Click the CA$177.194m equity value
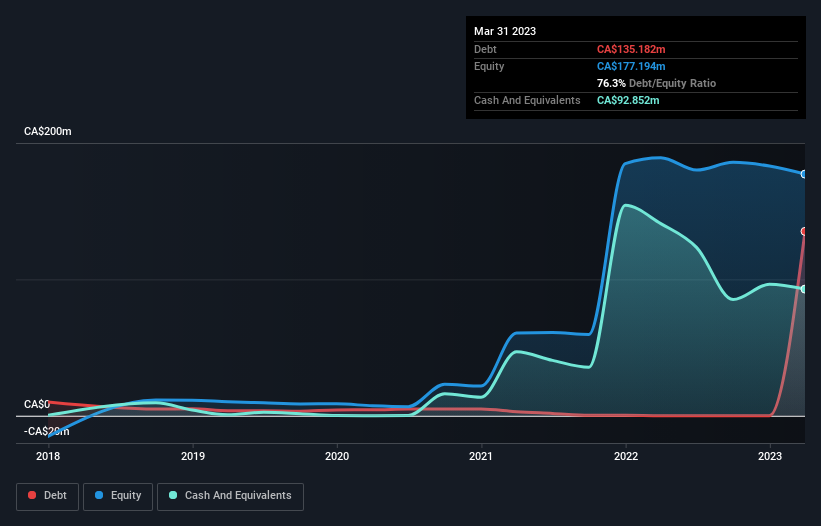Viewport: 821px width, 526px height. [631, 66]
